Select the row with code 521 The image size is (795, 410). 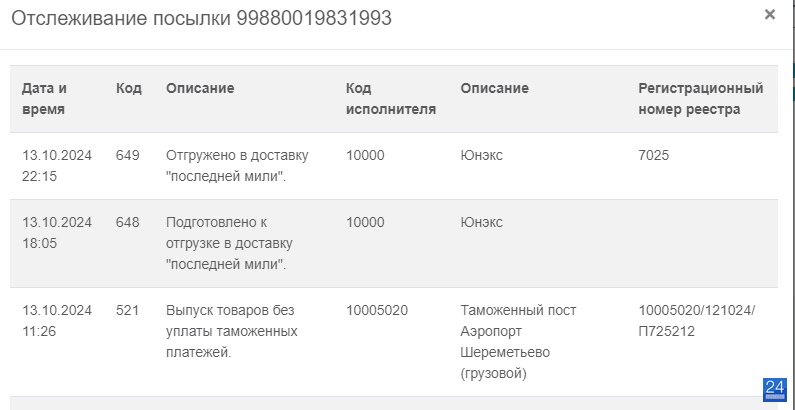tap(394, 342)
